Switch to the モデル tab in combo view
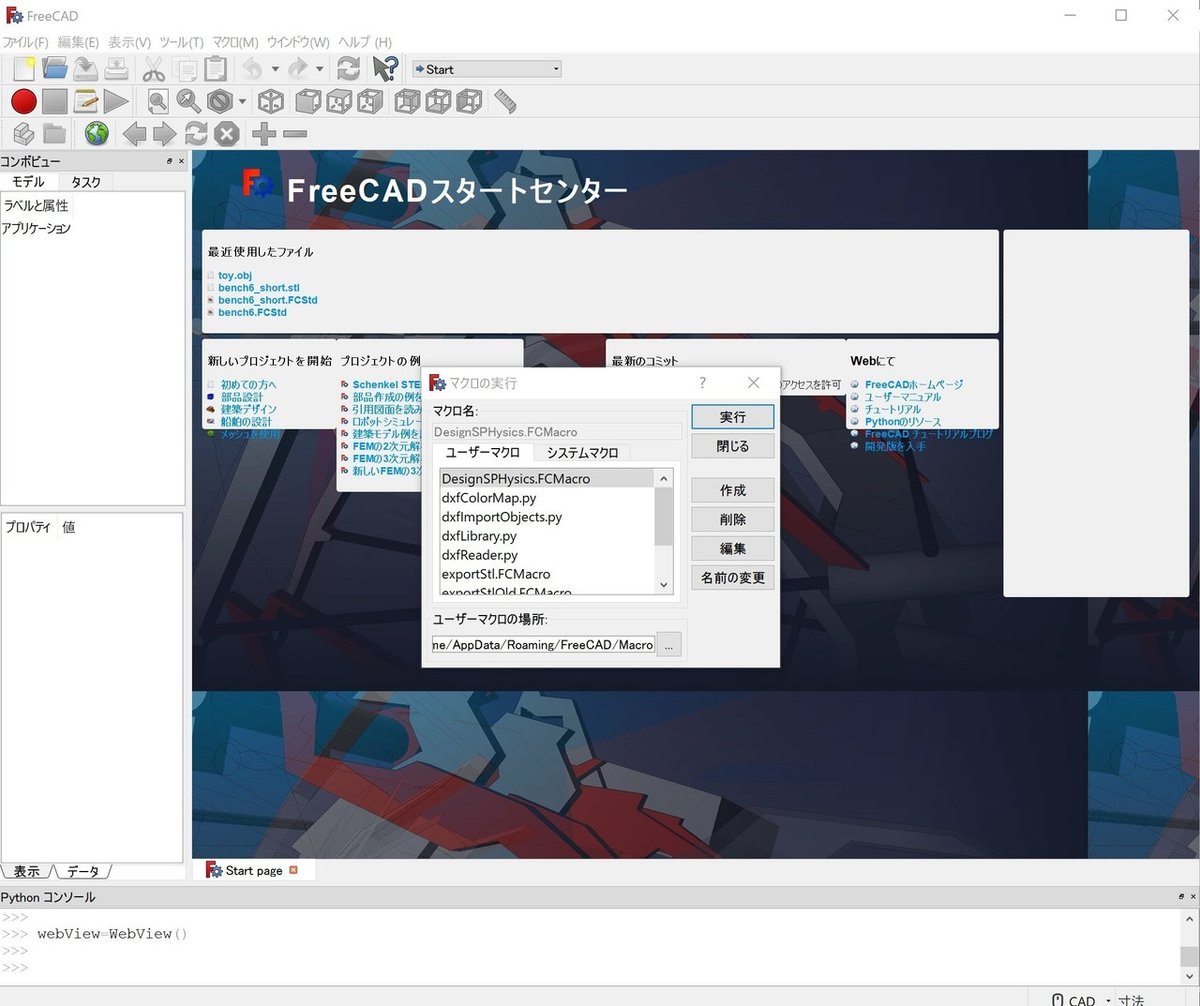The width and height of the screenshot is (1200, 1006). [x=28, y=182]
